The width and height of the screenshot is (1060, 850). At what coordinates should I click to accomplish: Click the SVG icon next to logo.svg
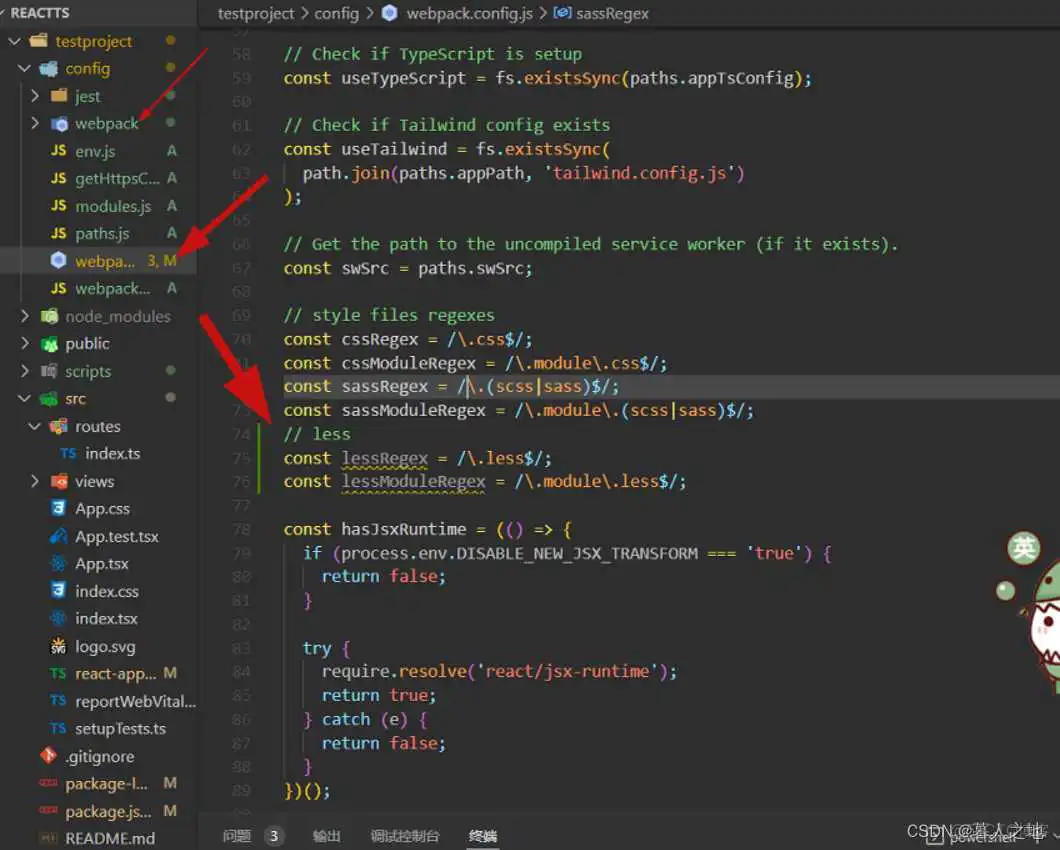click(59, 646)
